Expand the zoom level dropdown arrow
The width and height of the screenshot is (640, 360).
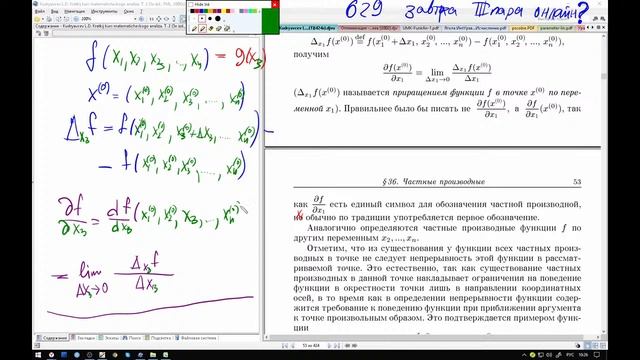click(x=135, y=19)
